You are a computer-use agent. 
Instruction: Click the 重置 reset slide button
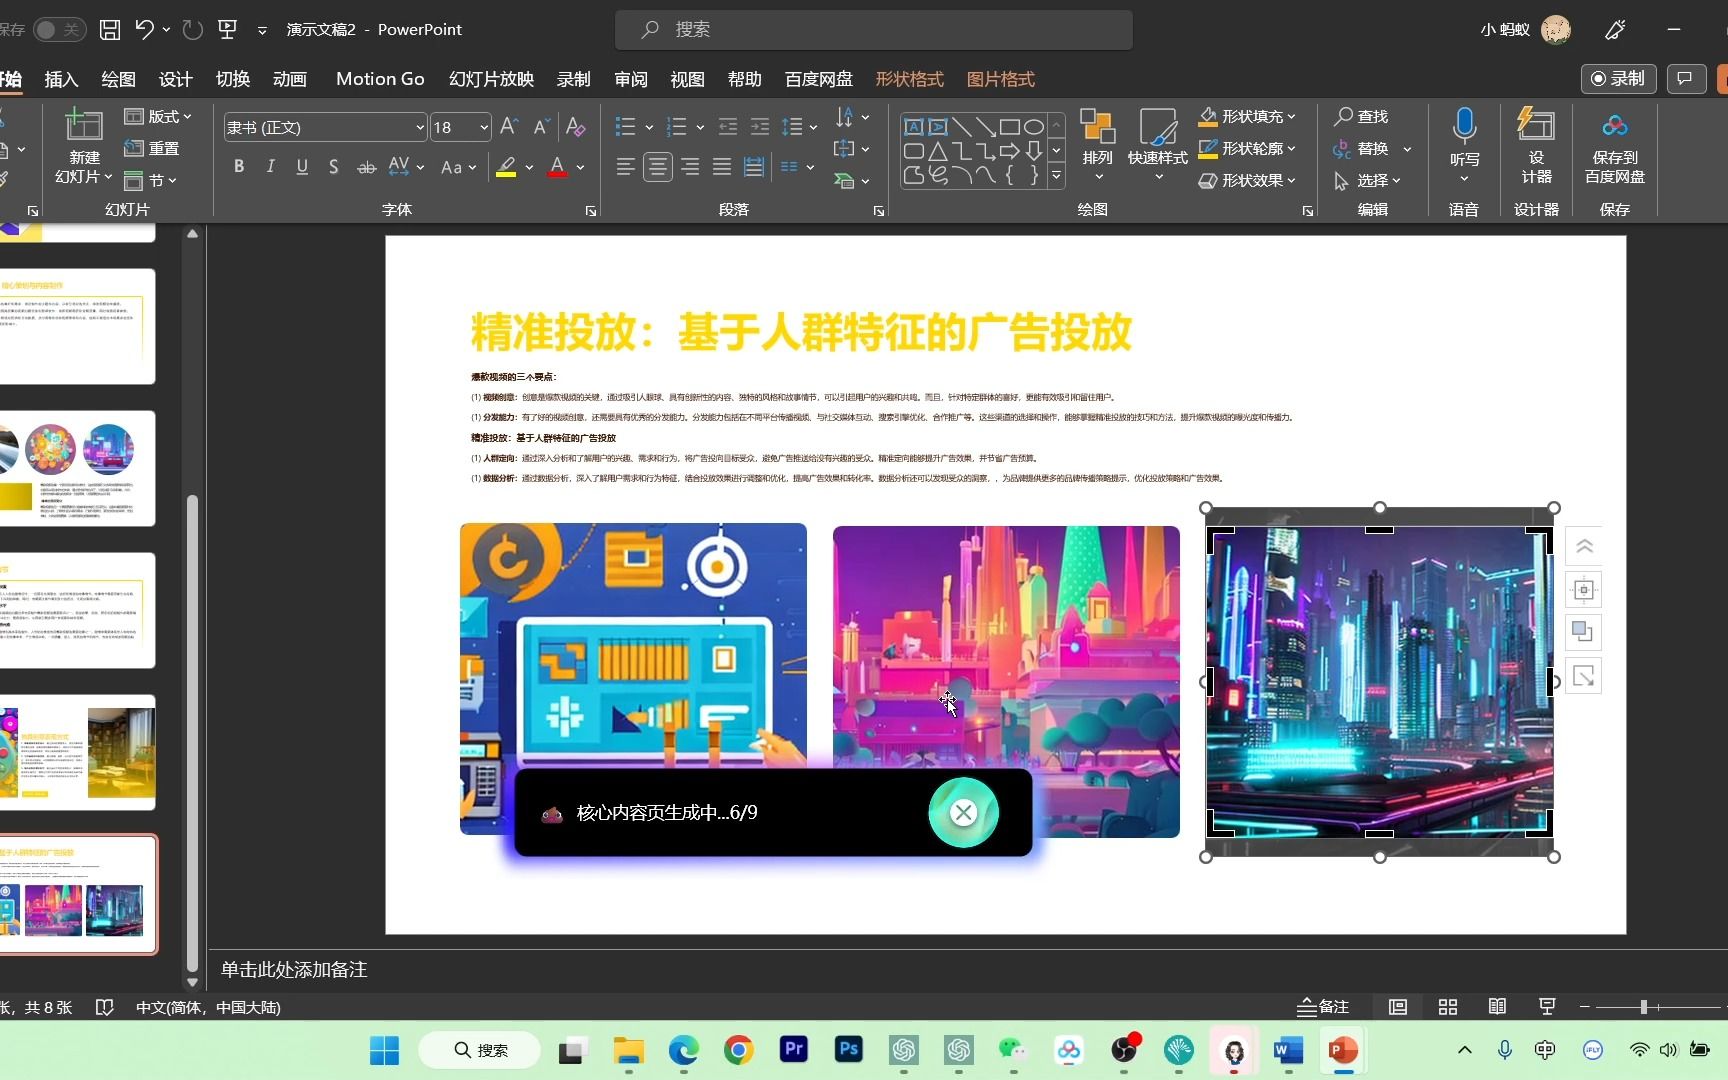(152, 148)
